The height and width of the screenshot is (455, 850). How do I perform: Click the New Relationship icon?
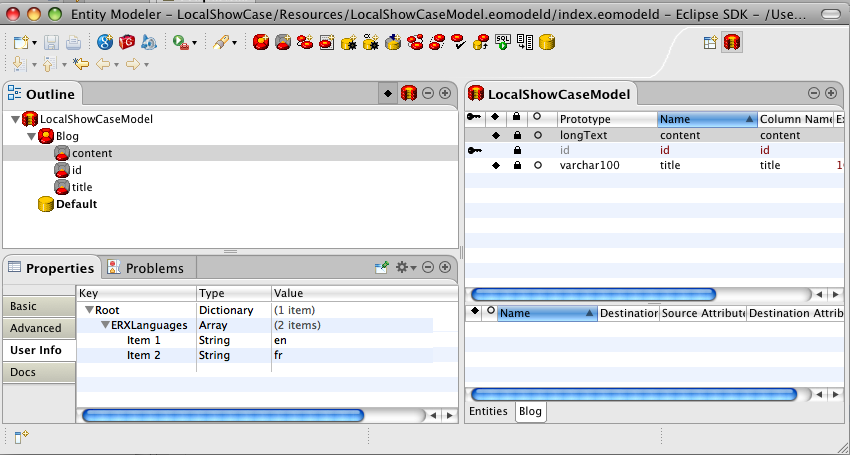pos(305,42)
